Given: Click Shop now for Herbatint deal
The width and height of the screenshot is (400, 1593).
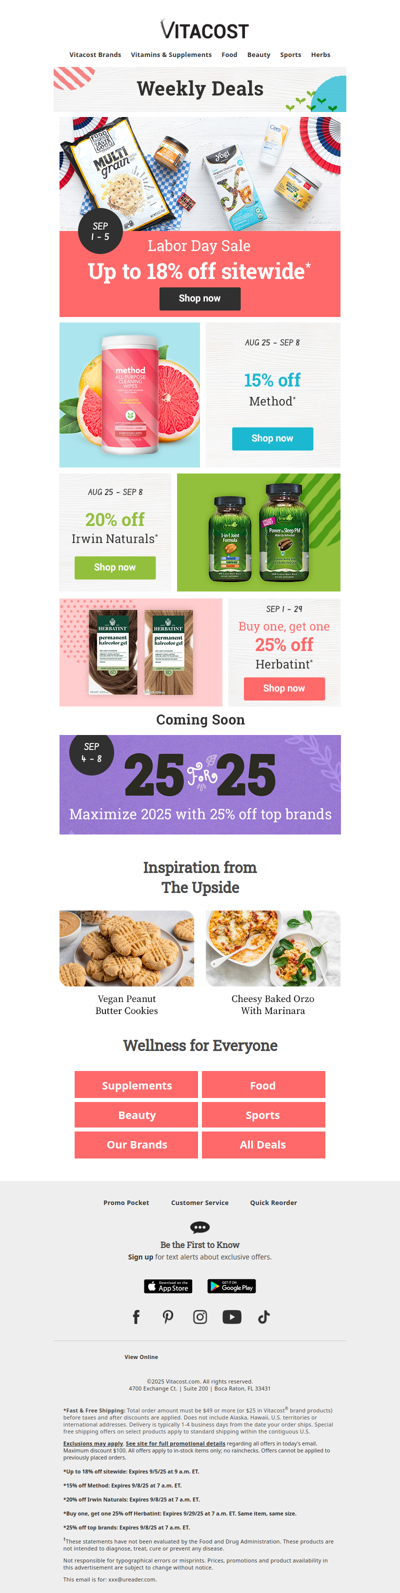Looking at the screenshot, I should point(284,688).
